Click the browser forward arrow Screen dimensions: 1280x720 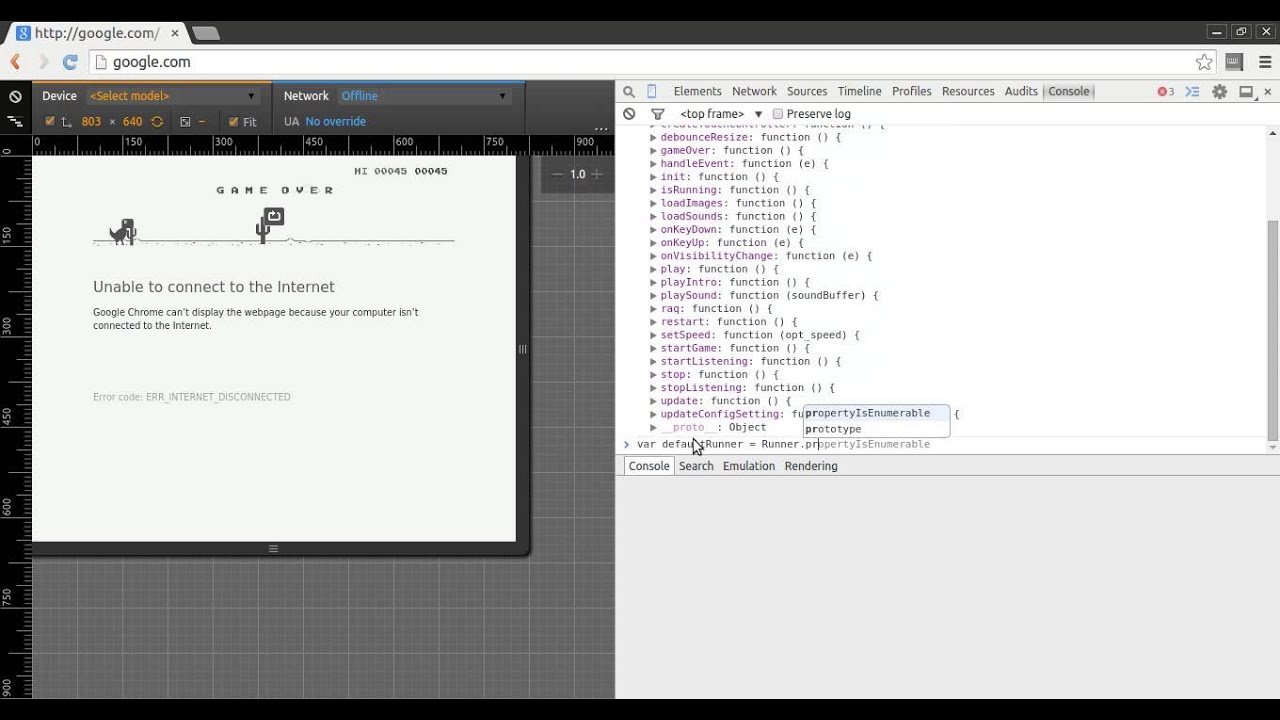tap(43, 62)
